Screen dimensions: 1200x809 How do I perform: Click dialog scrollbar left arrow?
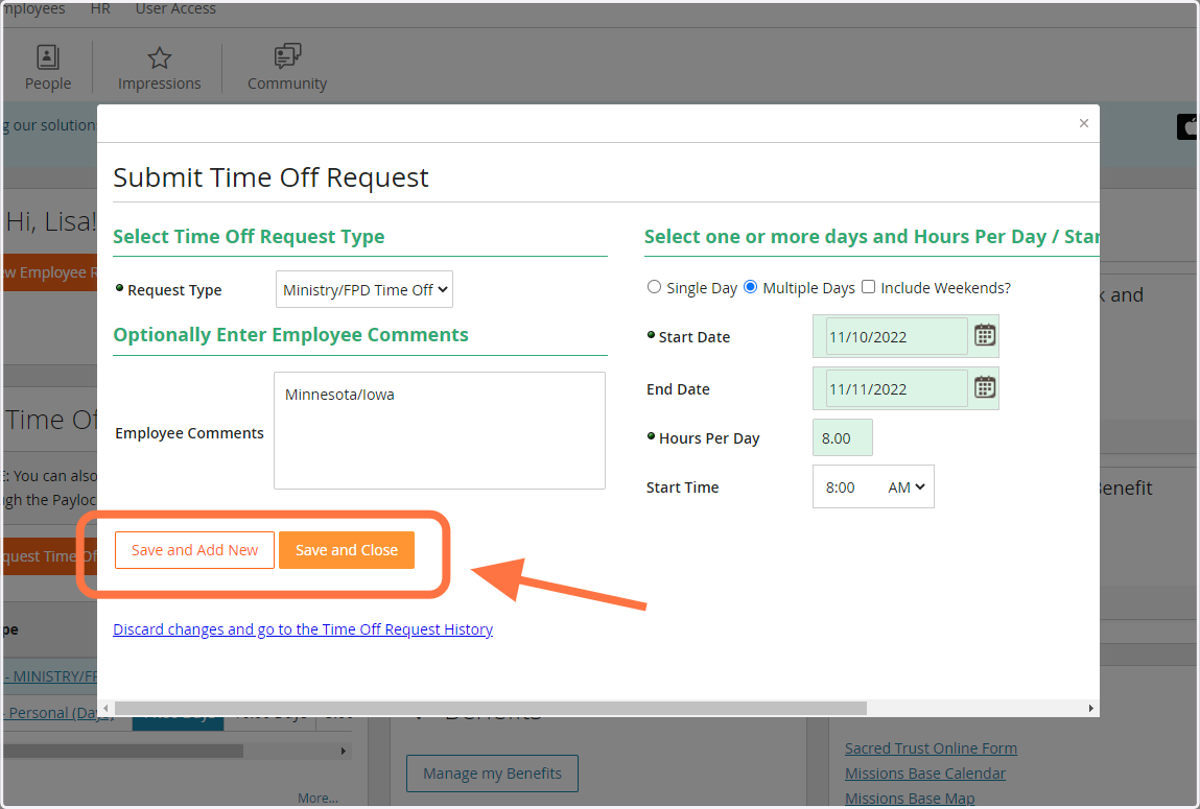pos(106,708)
